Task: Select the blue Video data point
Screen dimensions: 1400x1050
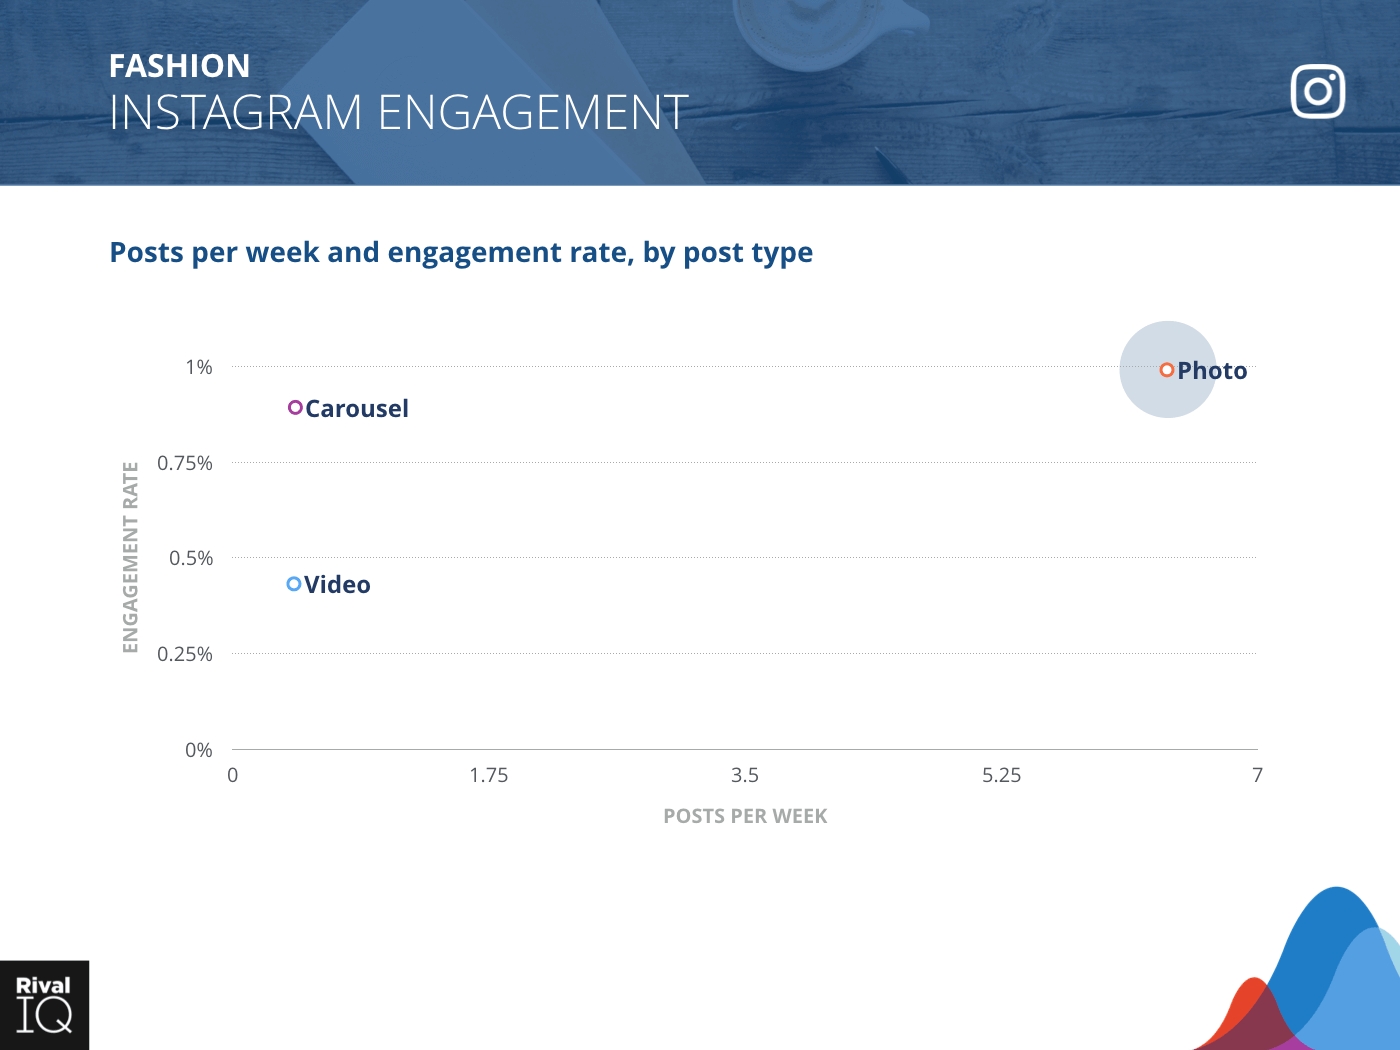Action: click(294, 584)
